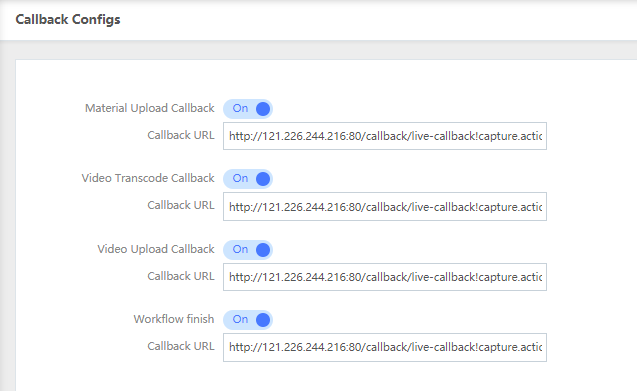
Task: Click the Video Transcode Callback label
Action: pos(148,178)
